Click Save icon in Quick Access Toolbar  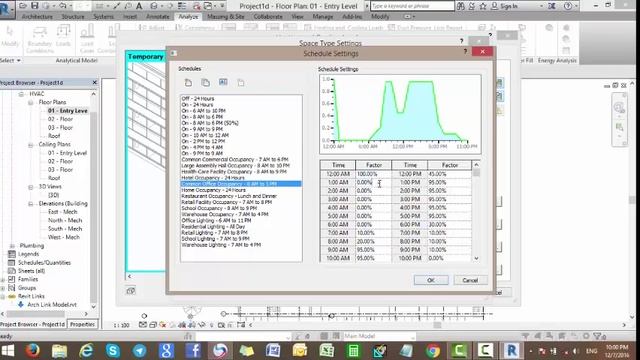tap(34, 6)
